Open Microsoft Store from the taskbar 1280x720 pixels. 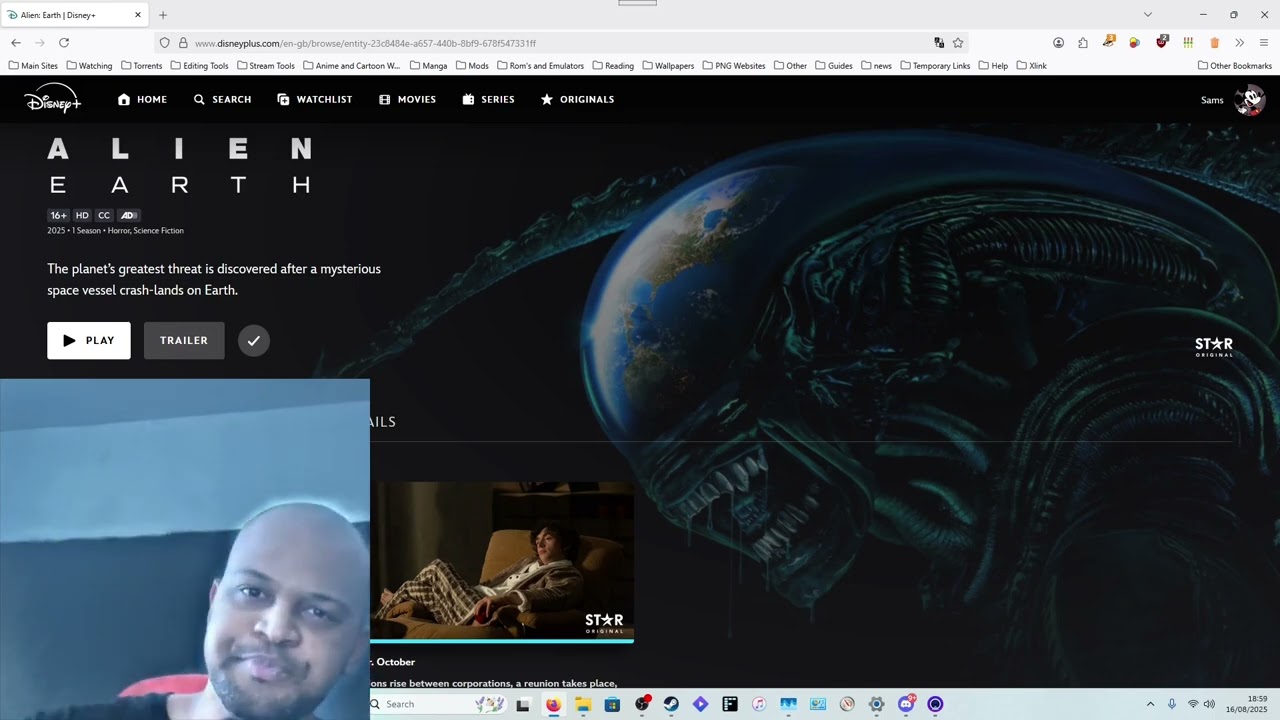(x=612, y=704)
